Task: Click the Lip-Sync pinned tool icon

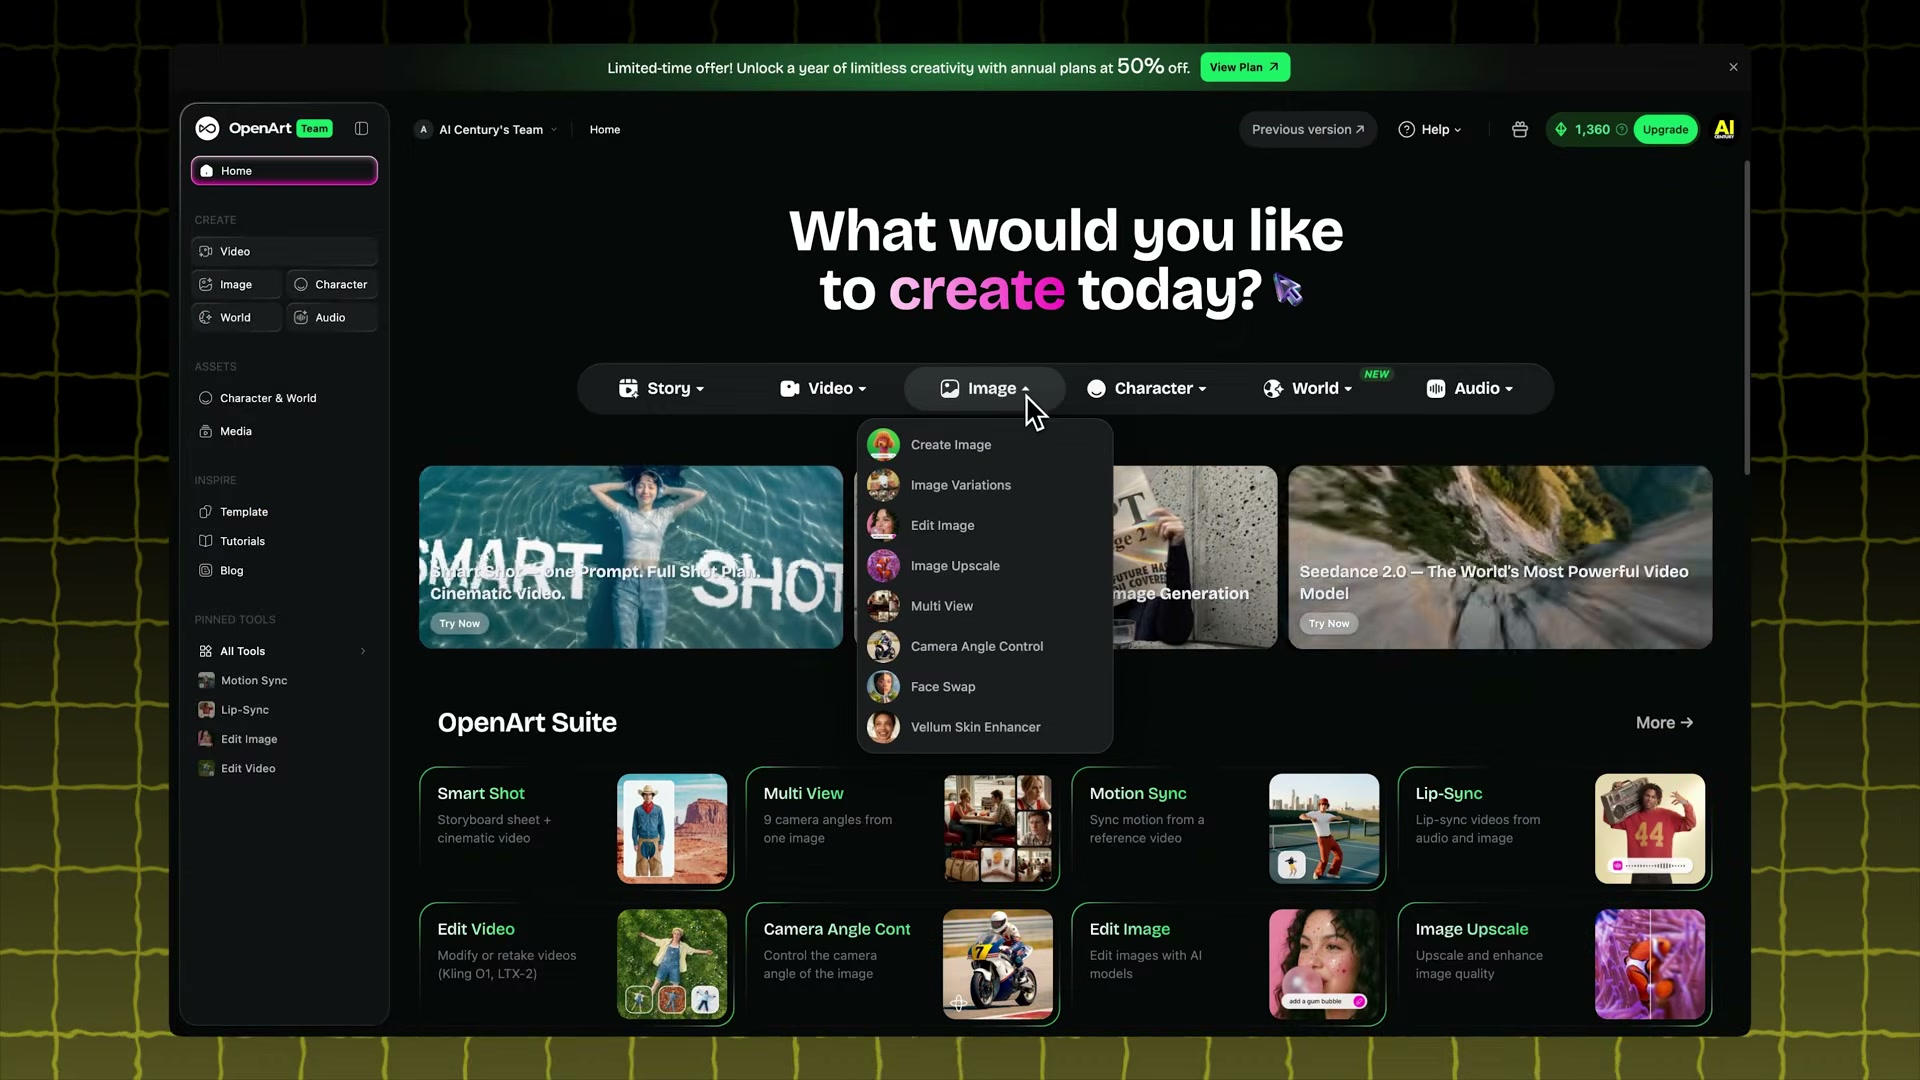Action: (x=206, y=709)
